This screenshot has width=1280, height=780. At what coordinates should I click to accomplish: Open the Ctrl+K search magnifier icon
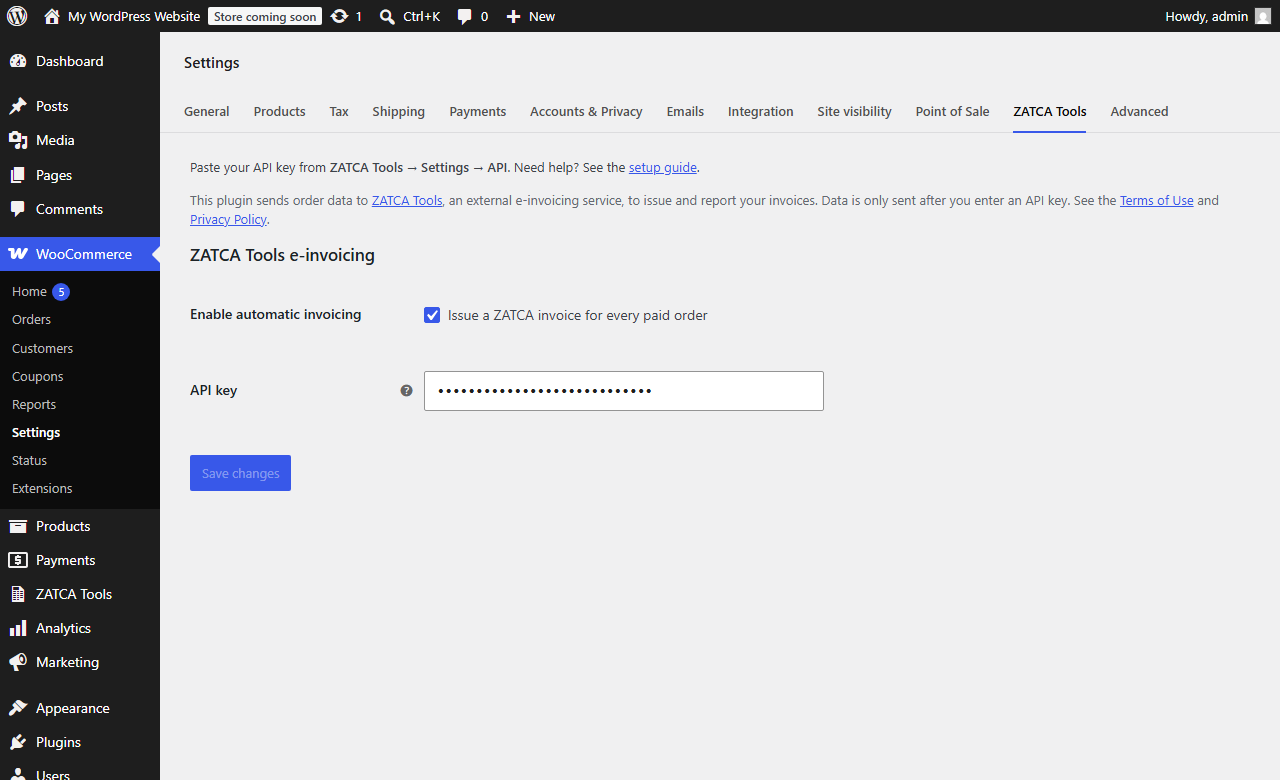(x=387, y=16)
